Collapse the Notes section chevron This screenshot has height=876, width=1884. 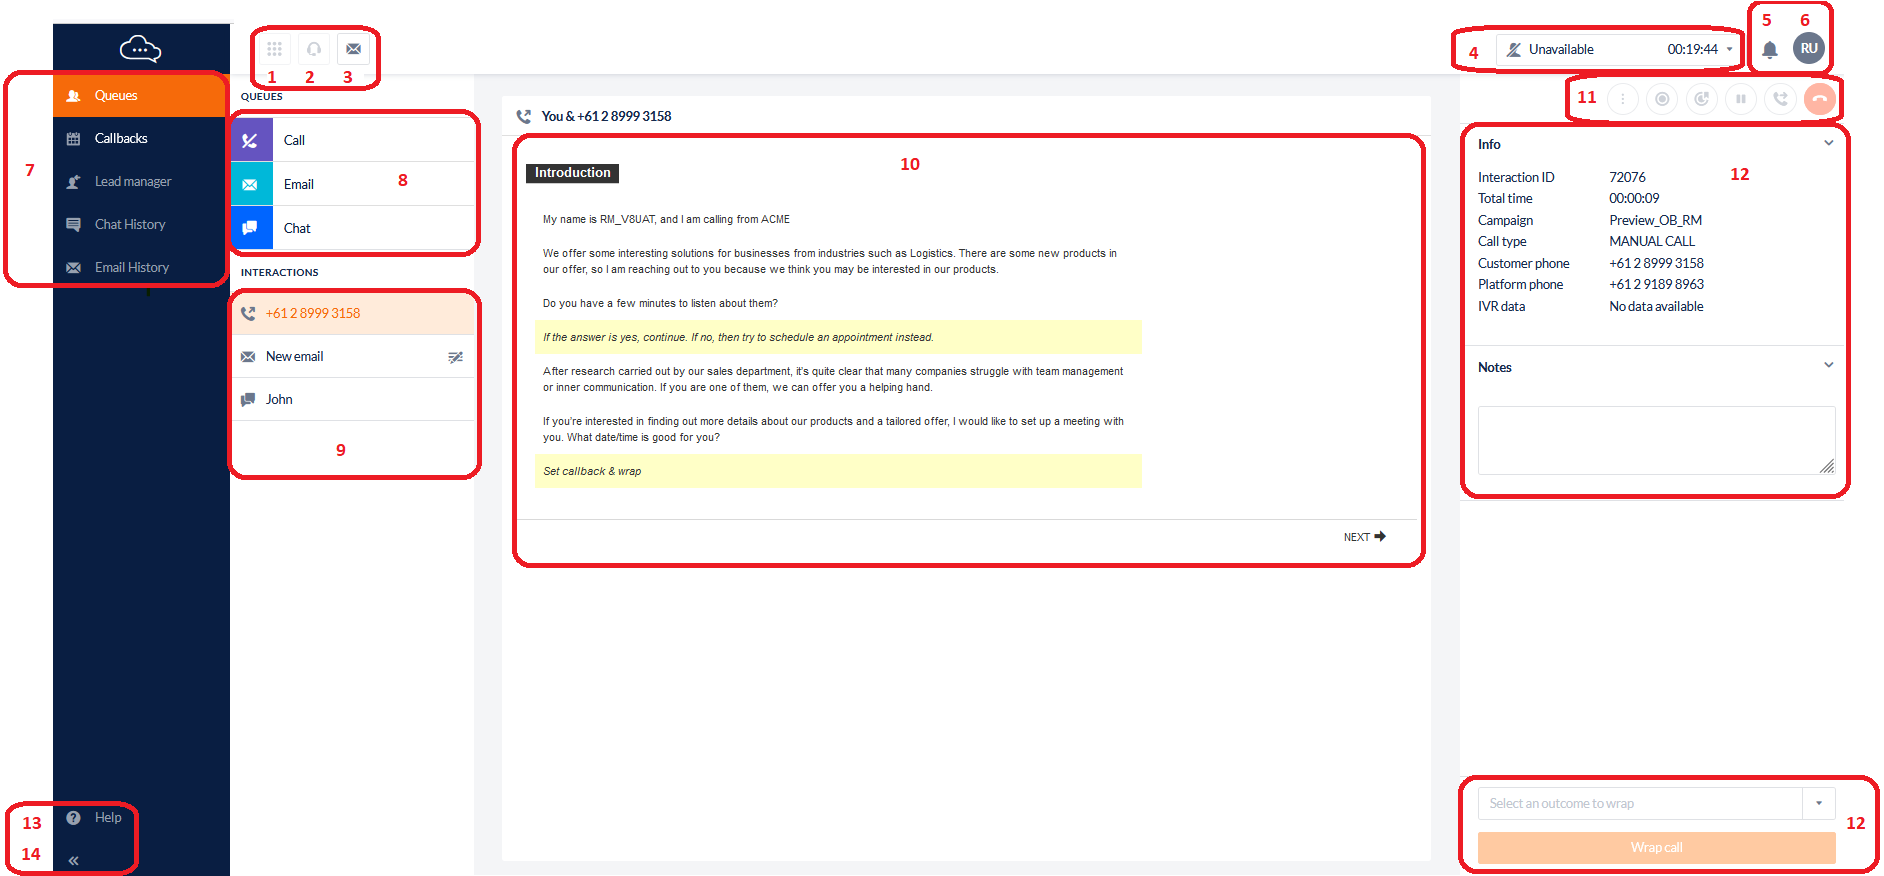[x=1828, y=366]
